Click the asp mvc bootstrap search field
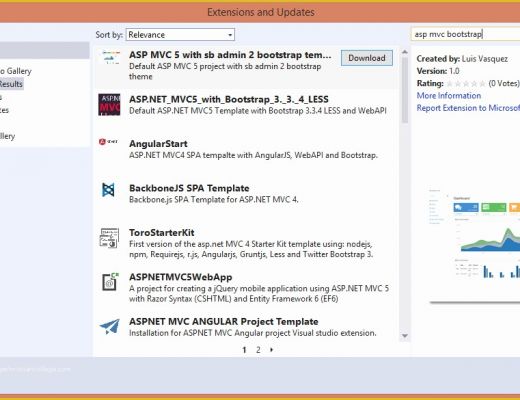The height and width of the screenshot is (400, 520). 465,34
